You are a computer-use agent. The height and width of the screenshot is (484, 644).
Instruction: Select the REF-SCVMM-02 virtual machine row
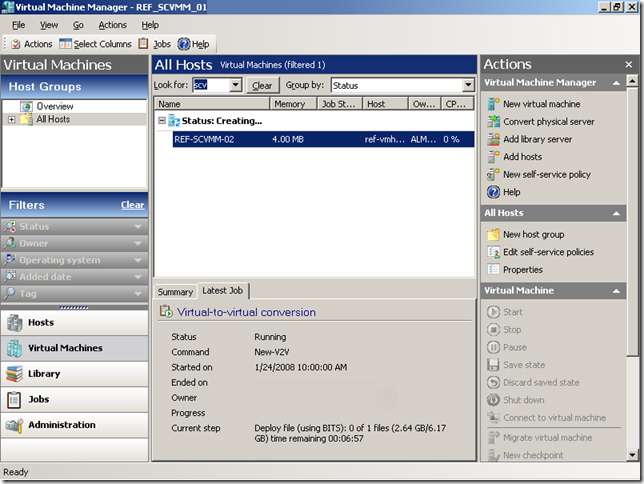click(323, 139)
